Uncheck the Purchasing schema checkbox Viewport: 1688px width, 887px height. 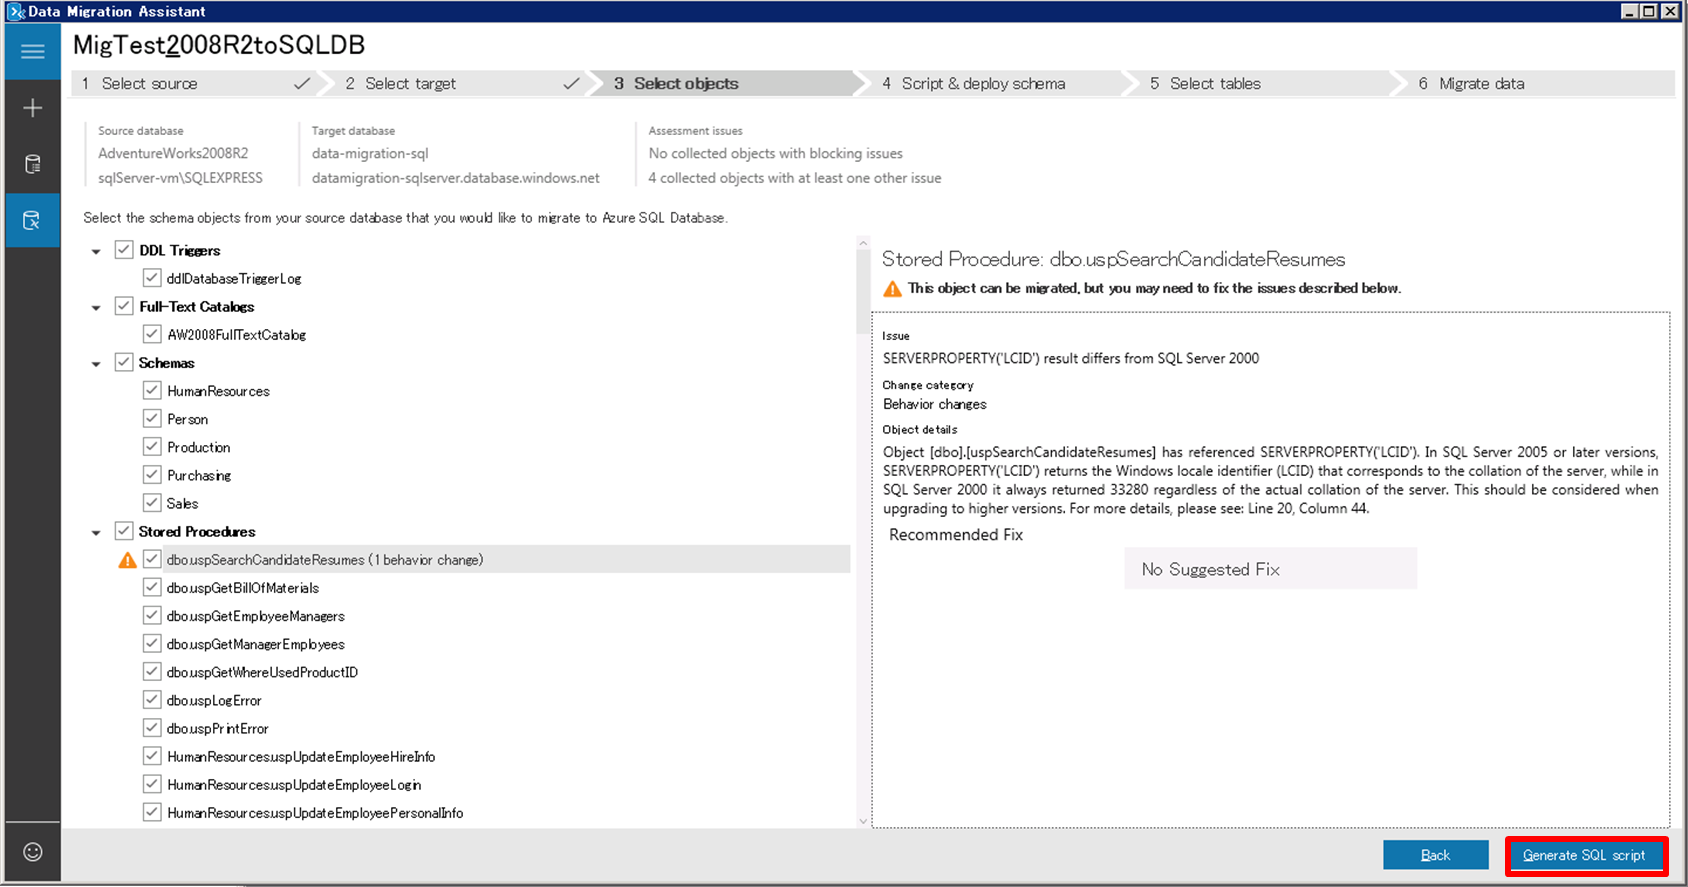click(152, 474)
